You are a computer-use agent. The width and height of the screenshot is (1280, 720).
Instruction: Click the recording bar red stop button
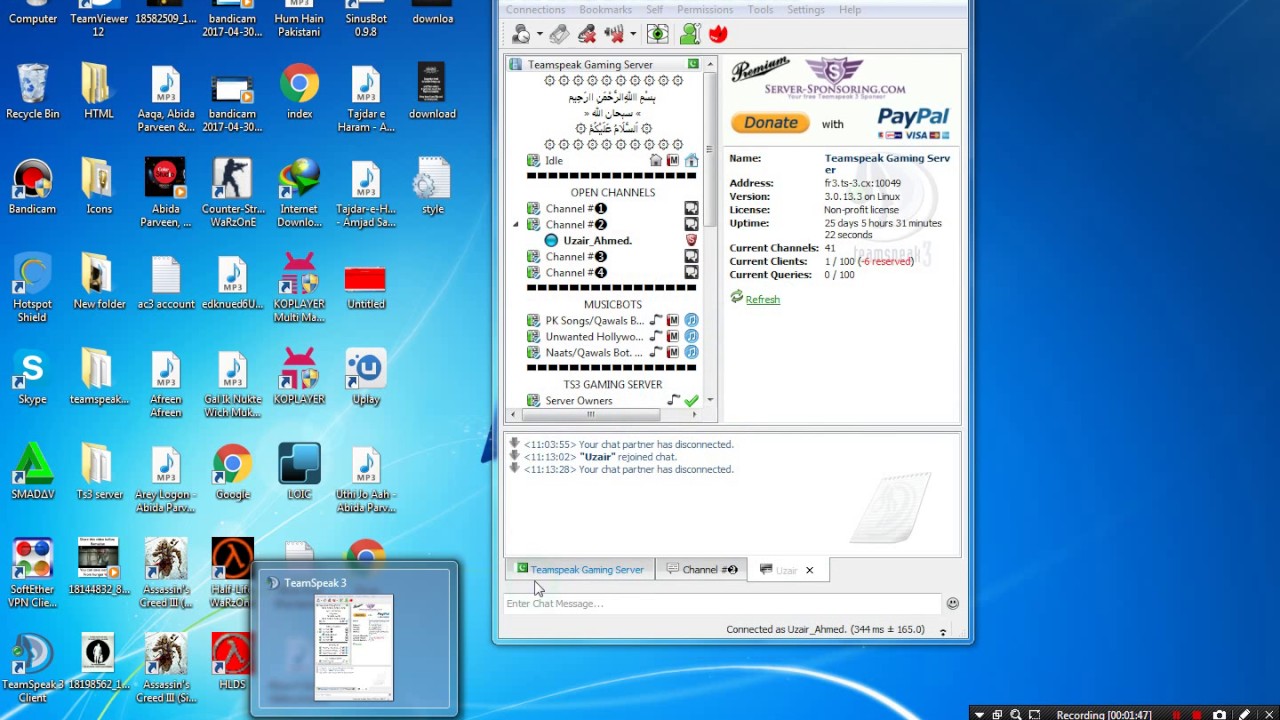point(1196,715)
